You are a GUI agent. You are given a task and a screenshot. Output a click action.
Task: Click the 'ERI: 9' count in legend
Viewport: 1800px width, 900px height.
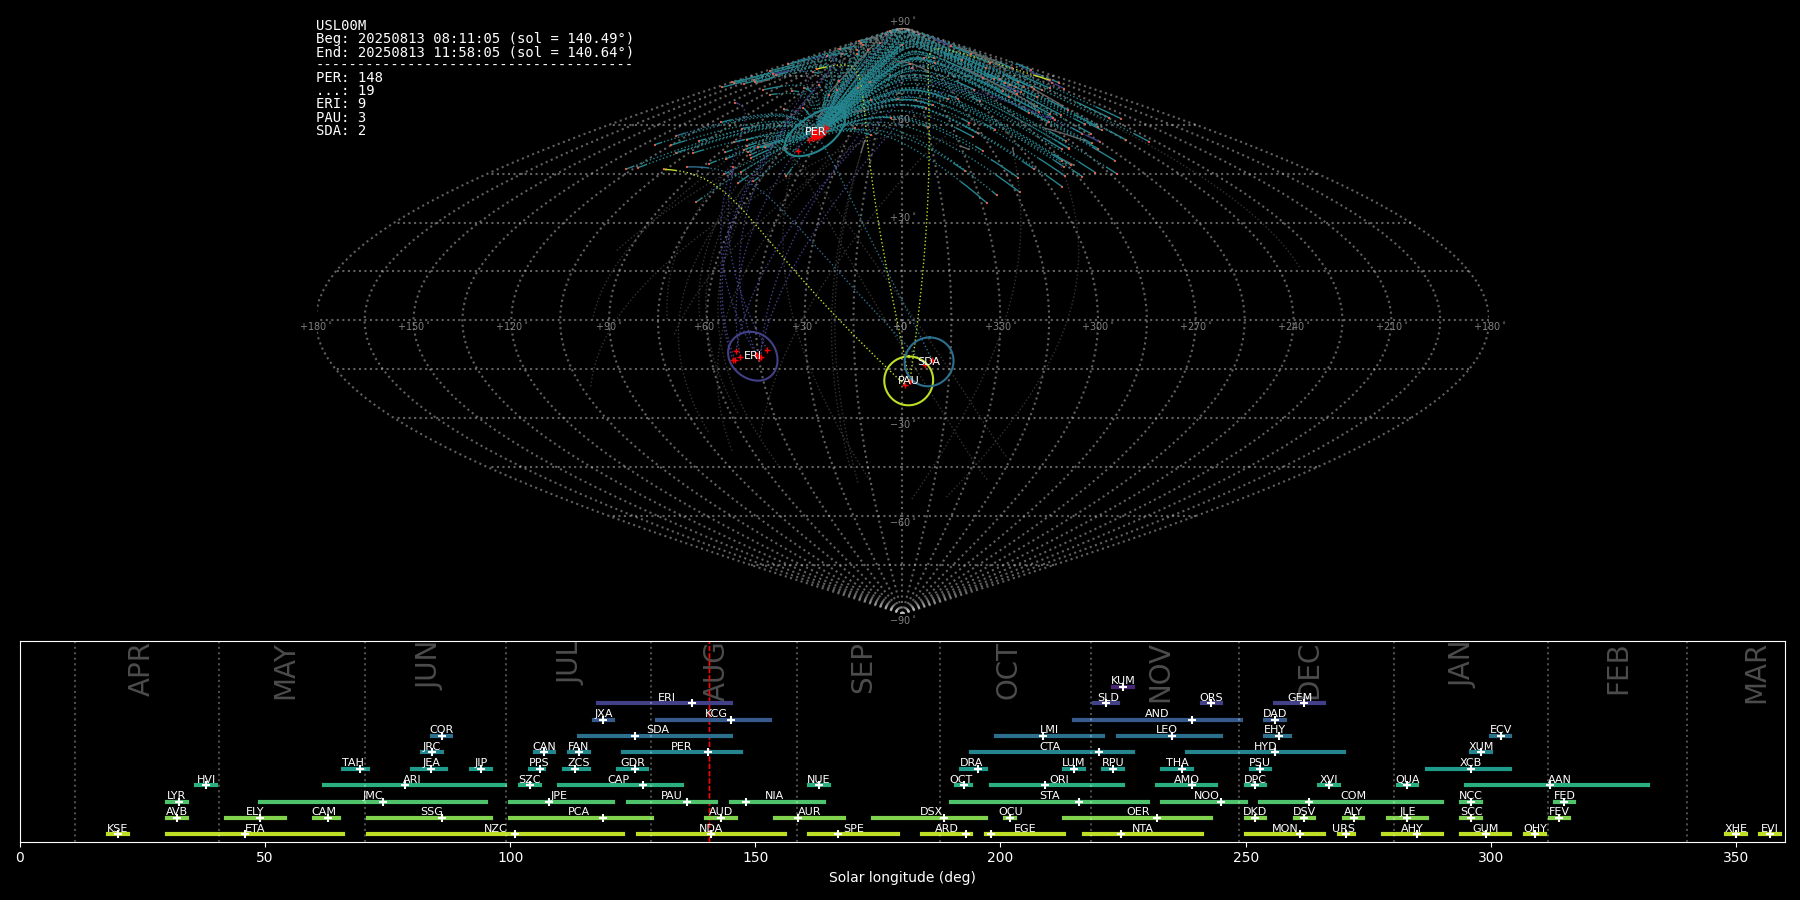tap(341, 103)
